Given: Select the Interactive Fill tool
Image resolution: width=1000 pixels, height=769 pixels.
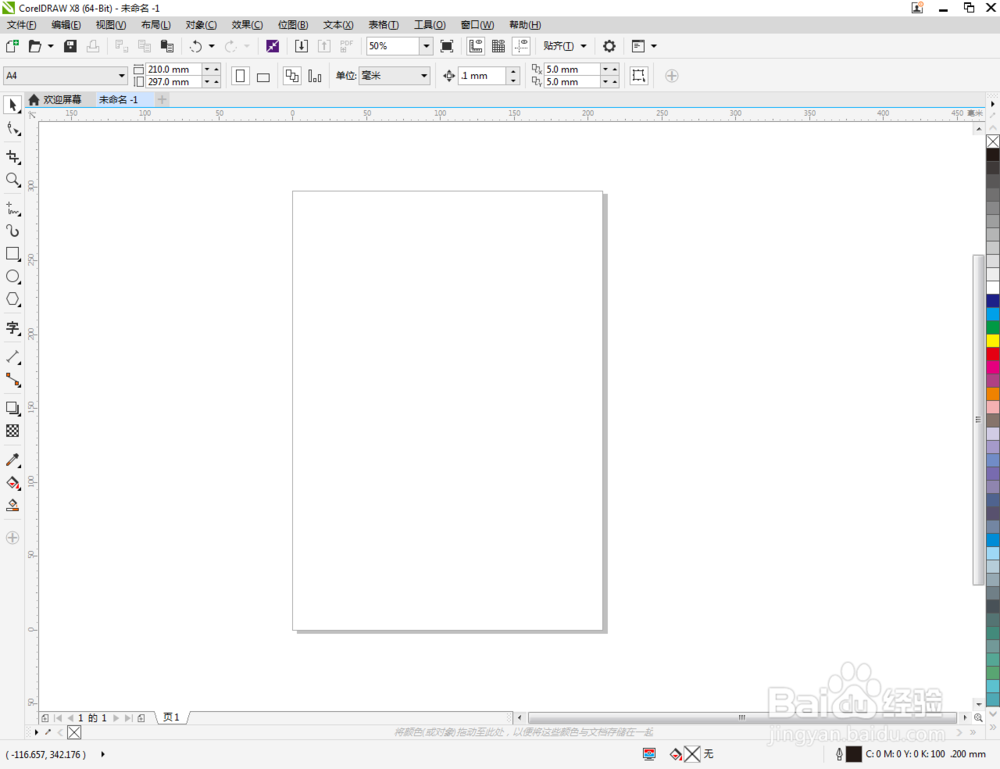Looking at the screenshot, I should click(12, 483).
